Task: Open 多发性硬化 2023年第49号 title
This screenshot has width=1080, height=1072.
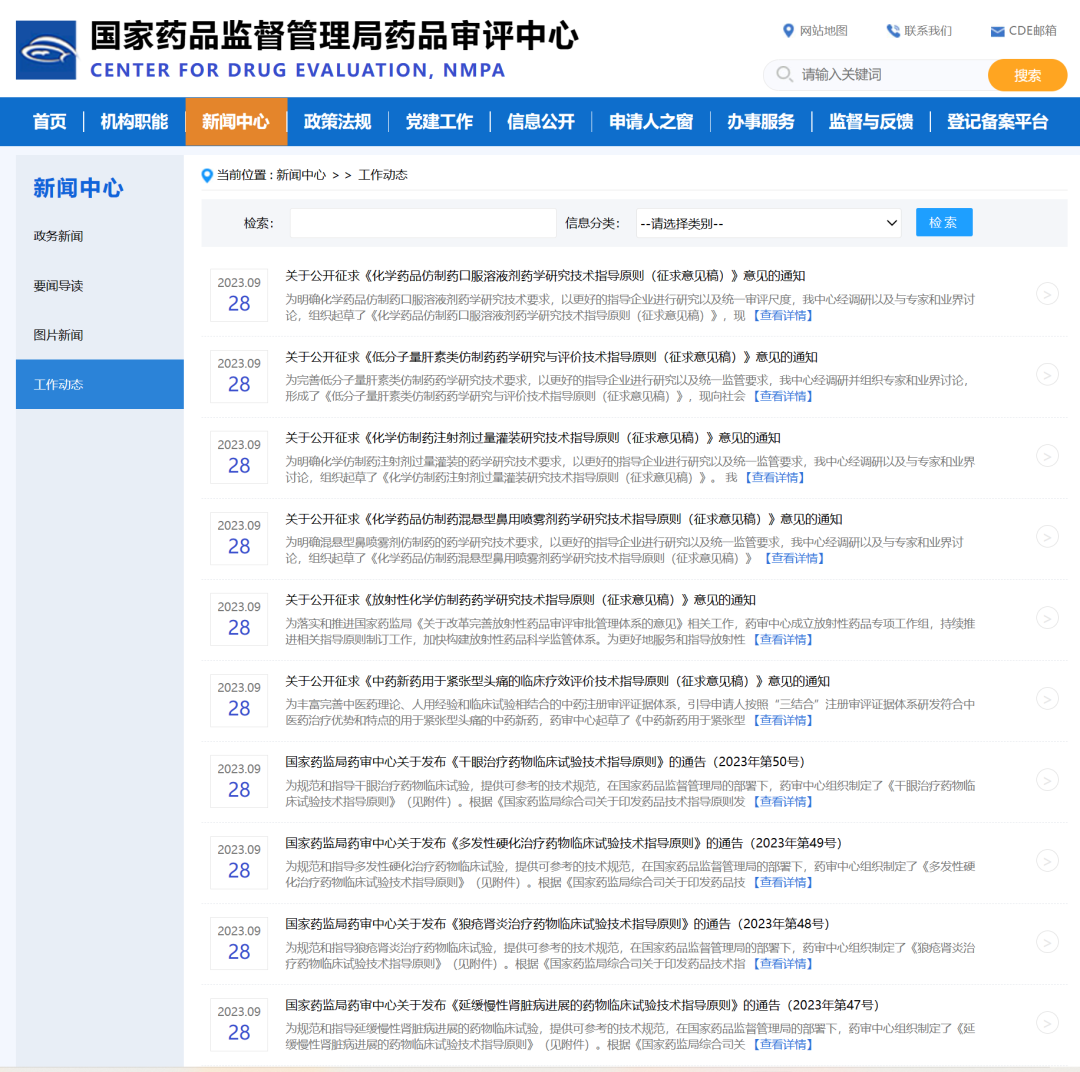Action: (x=564, y=843)
